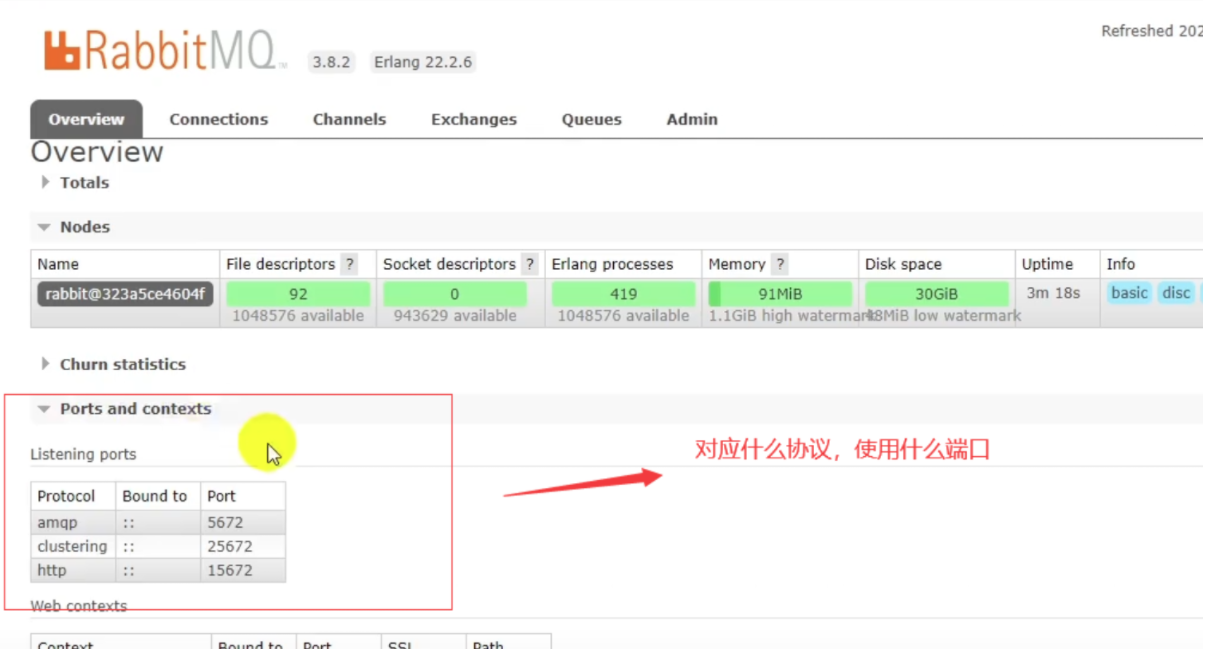This screenshot has height=649, width=1216.
Task: Collapse the Nodes section
Action: [x=75, y=227]
